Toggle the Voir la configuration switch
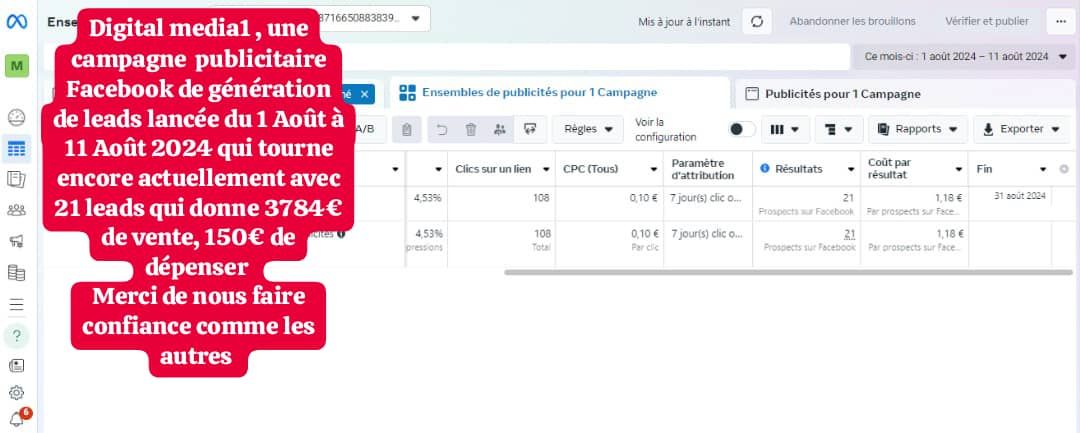The height and width of the screenshot is (433, 1080). coord(742,129)
